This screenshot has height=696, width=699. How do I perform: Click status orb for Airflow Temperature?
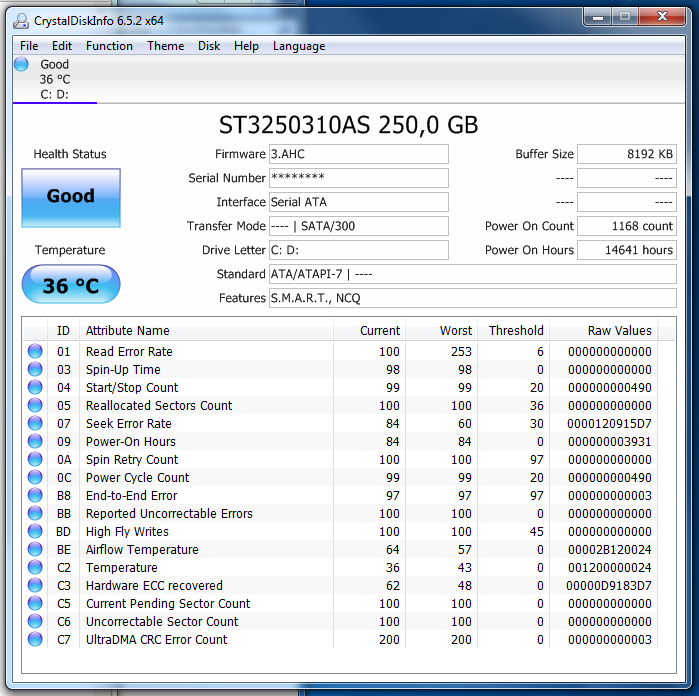(x=35, y=549)
